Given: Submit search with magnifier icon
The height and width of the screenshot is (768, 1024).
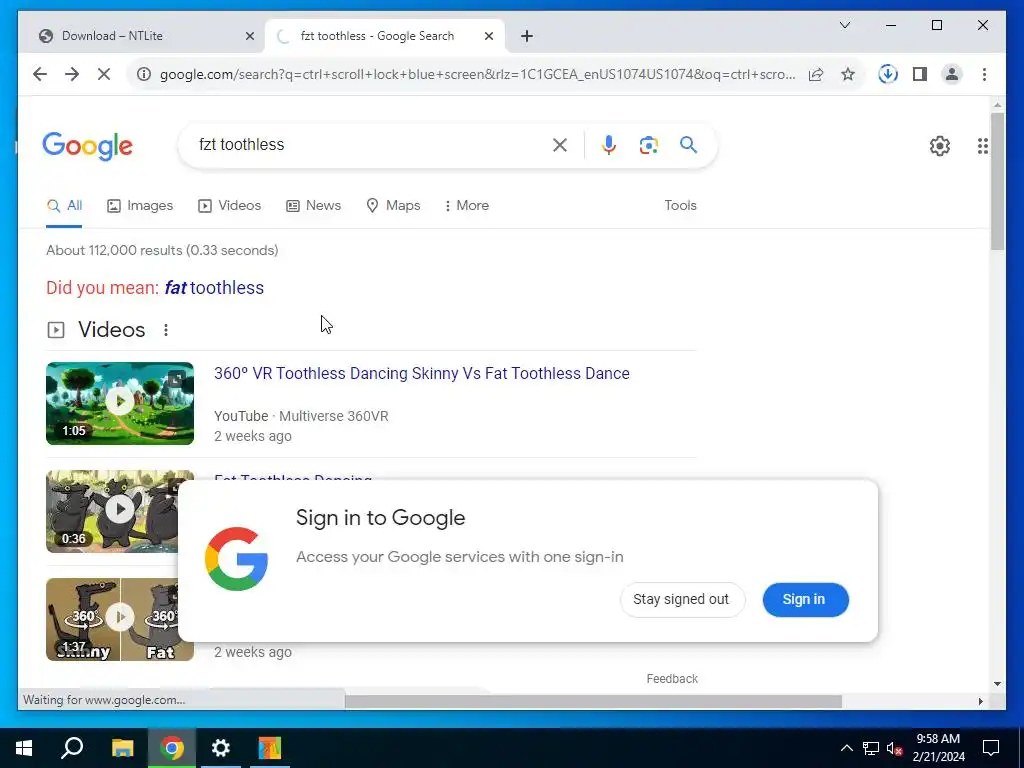Looking at the screenshot, I should (688, 144).
